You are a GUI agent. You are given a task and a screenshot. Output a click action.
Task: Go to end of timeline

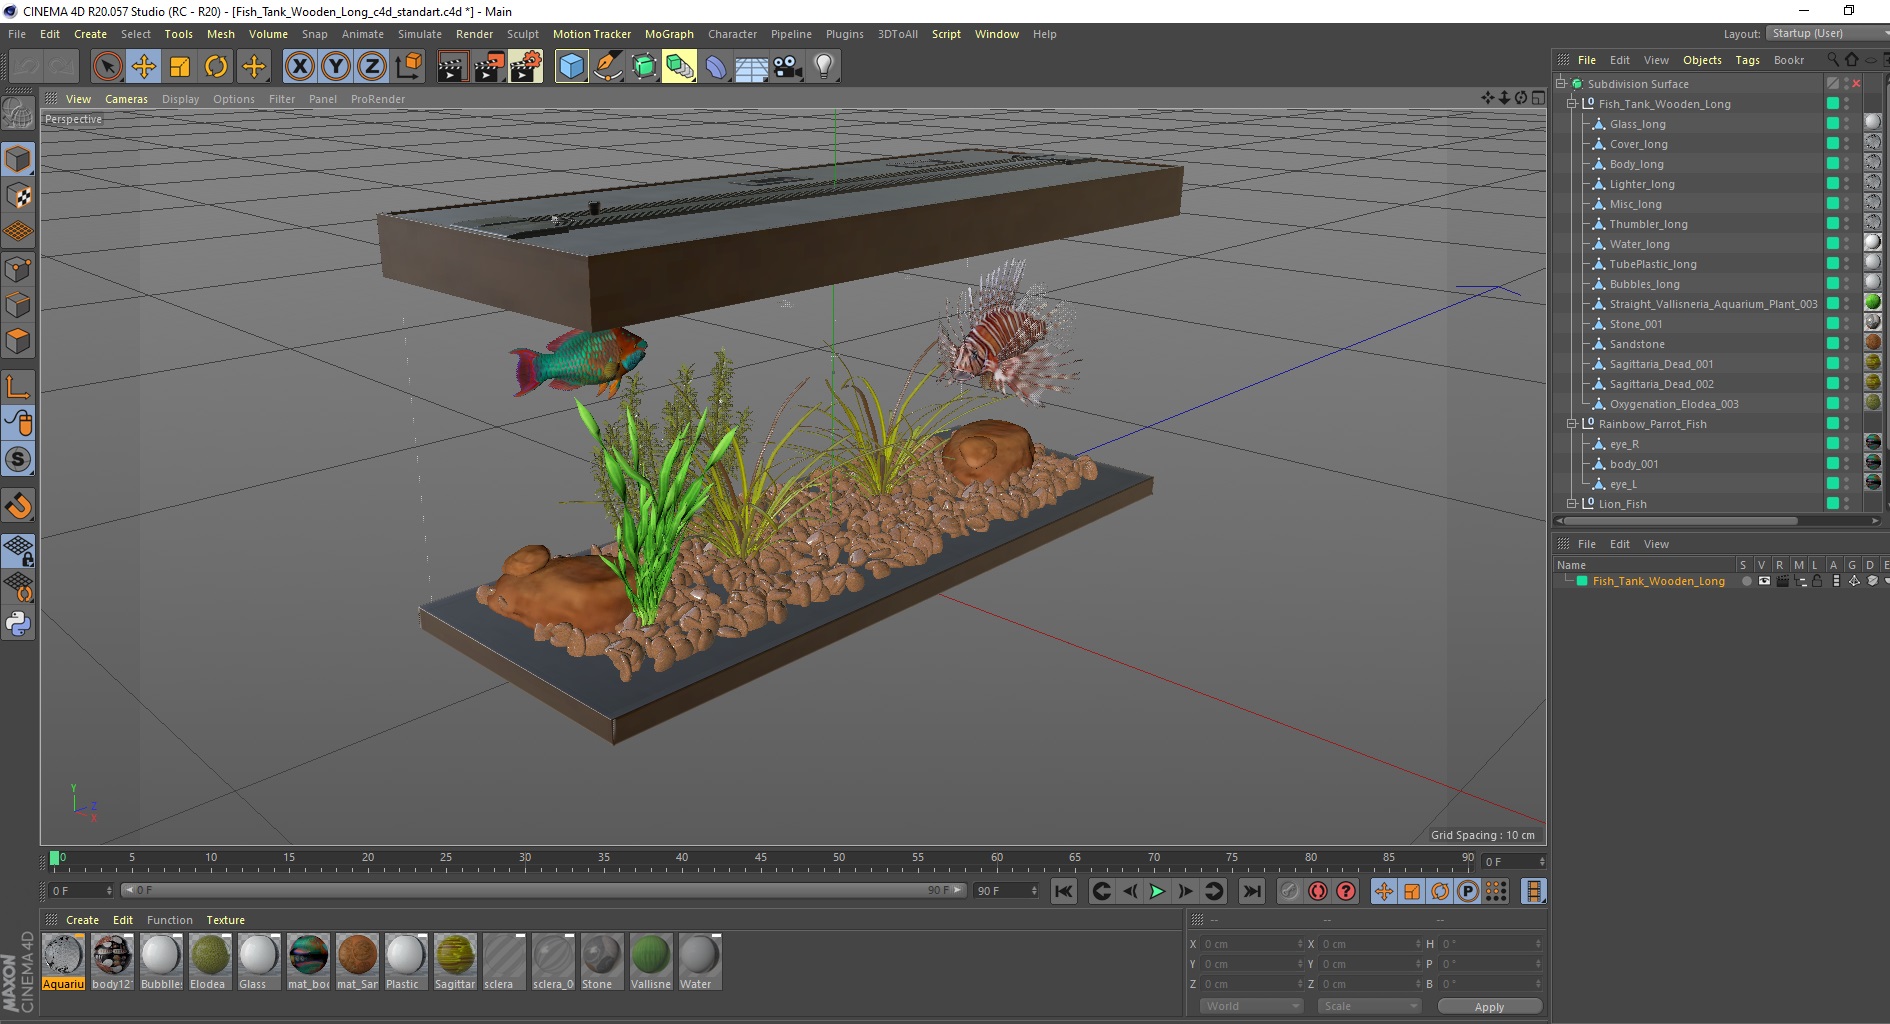1251,891
